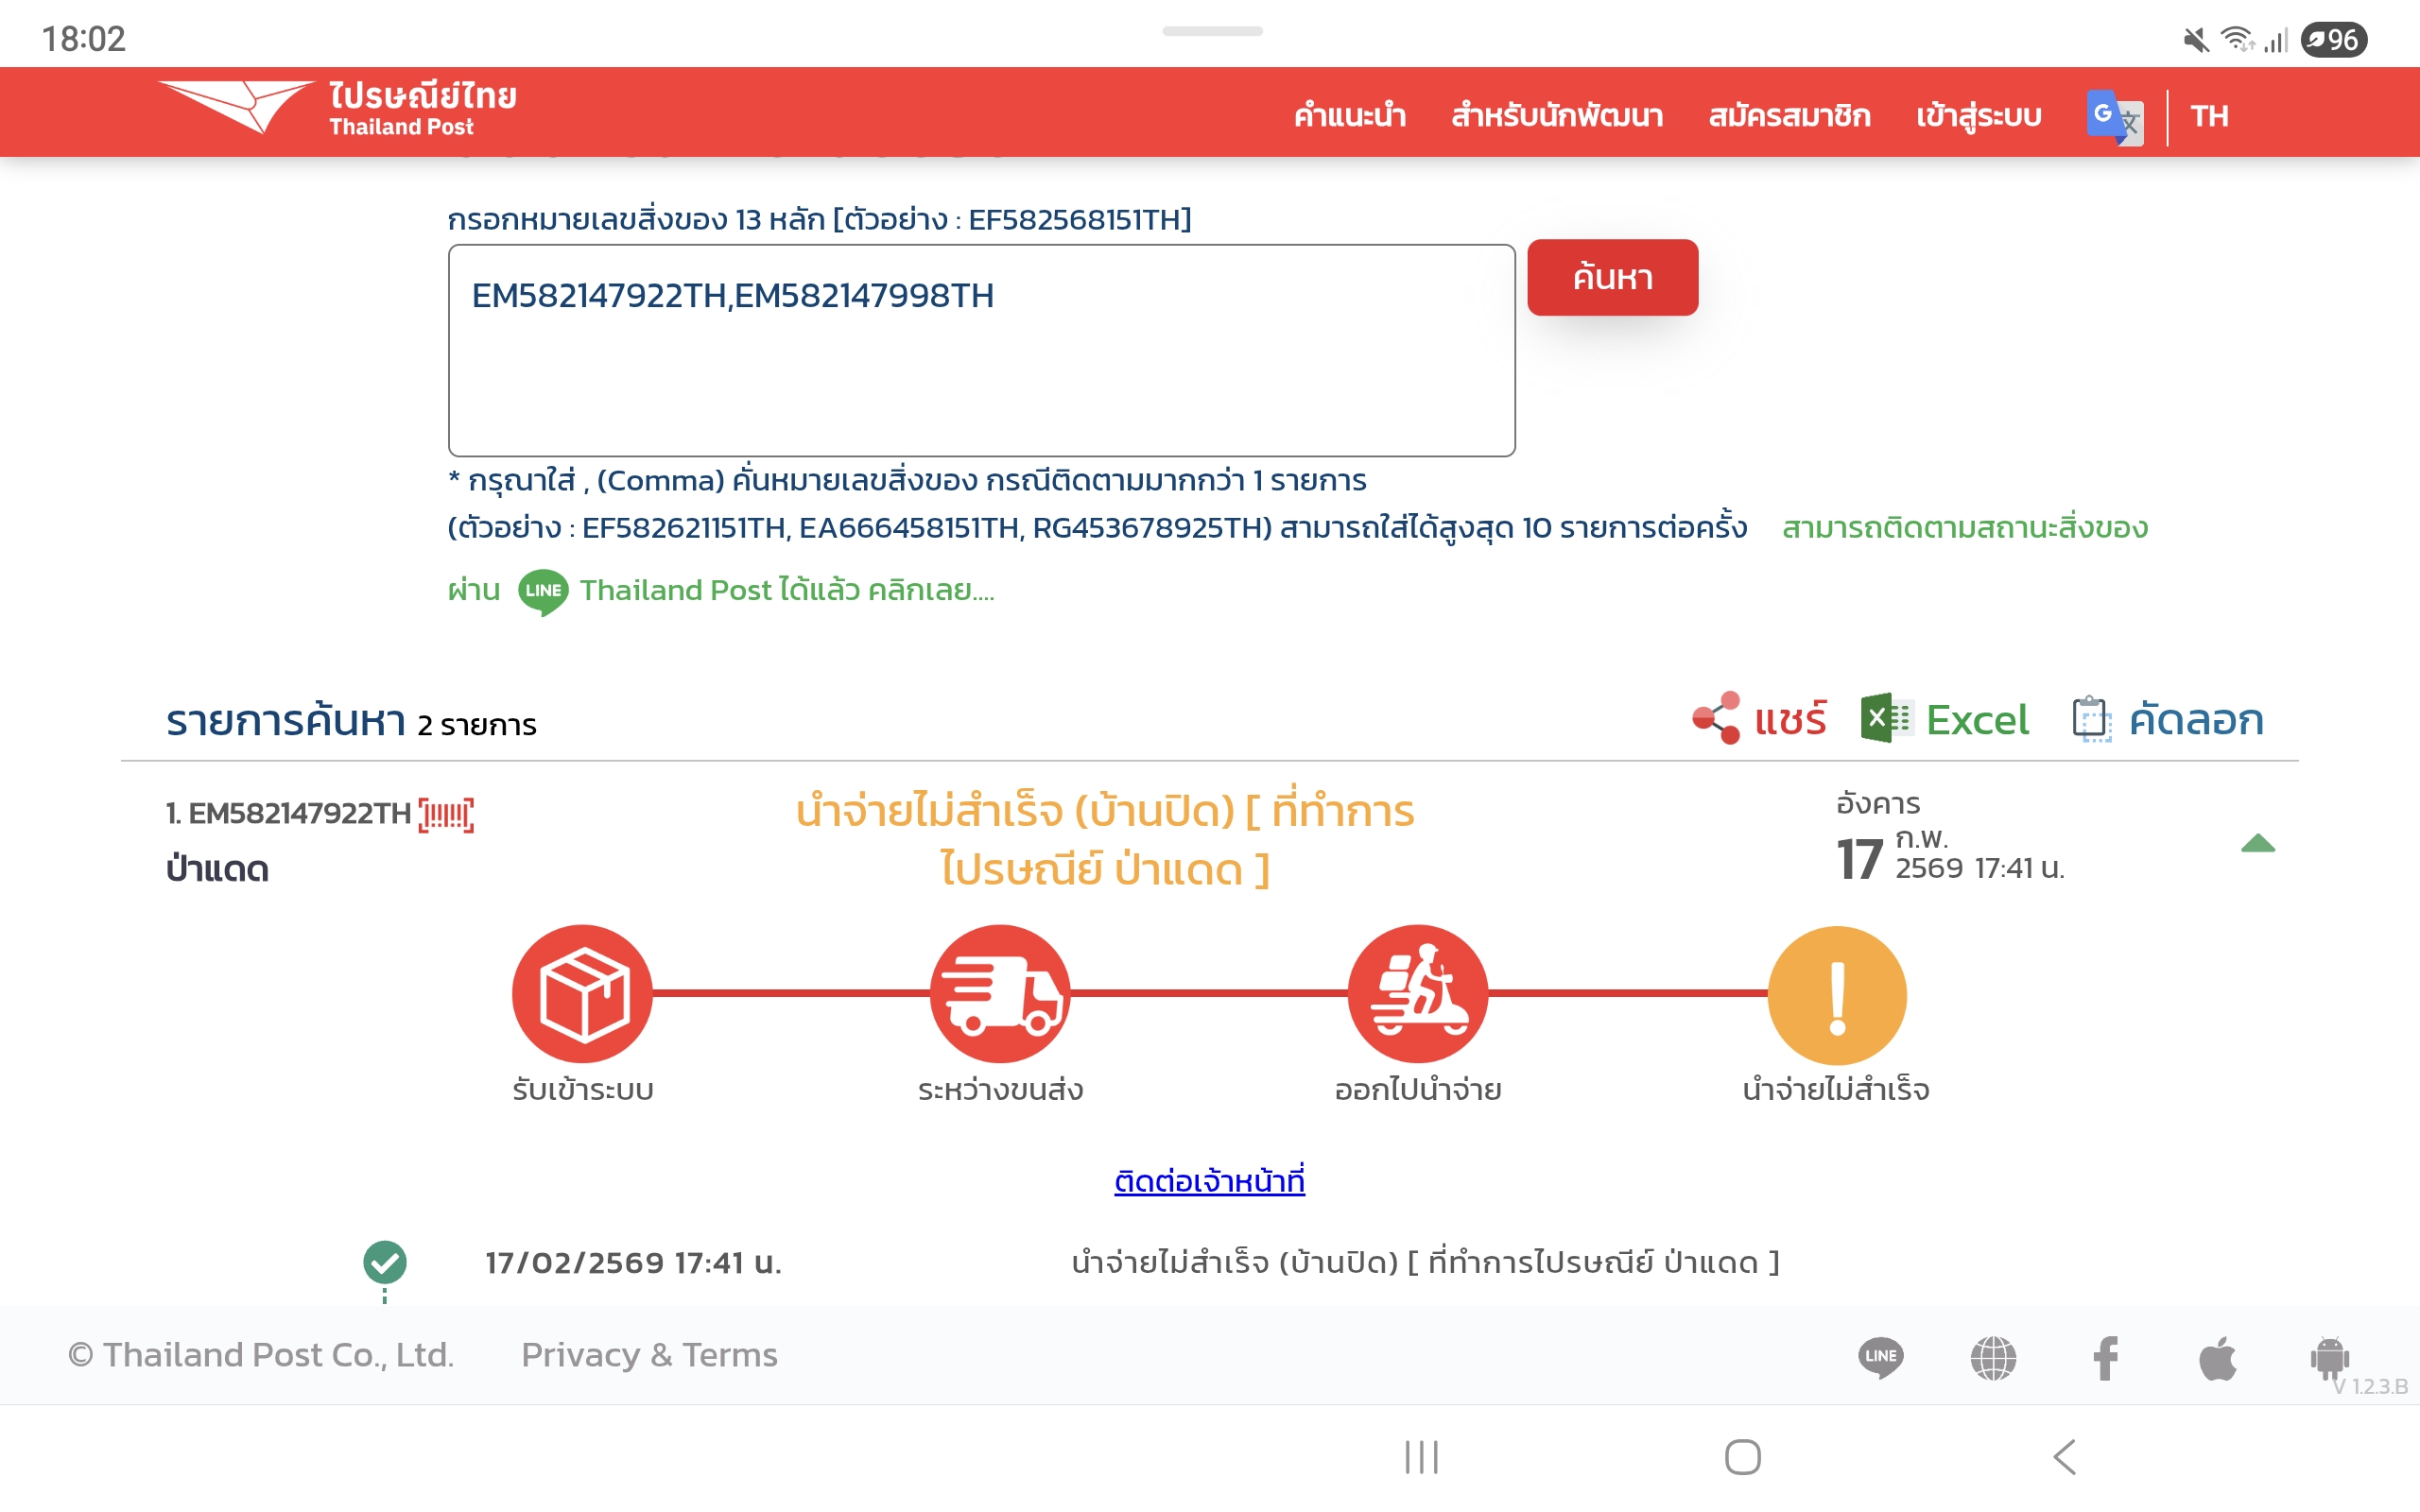Export results with the Excel icon
The width and height of the screenshot is (2420, 1512).
point(1886,719)
